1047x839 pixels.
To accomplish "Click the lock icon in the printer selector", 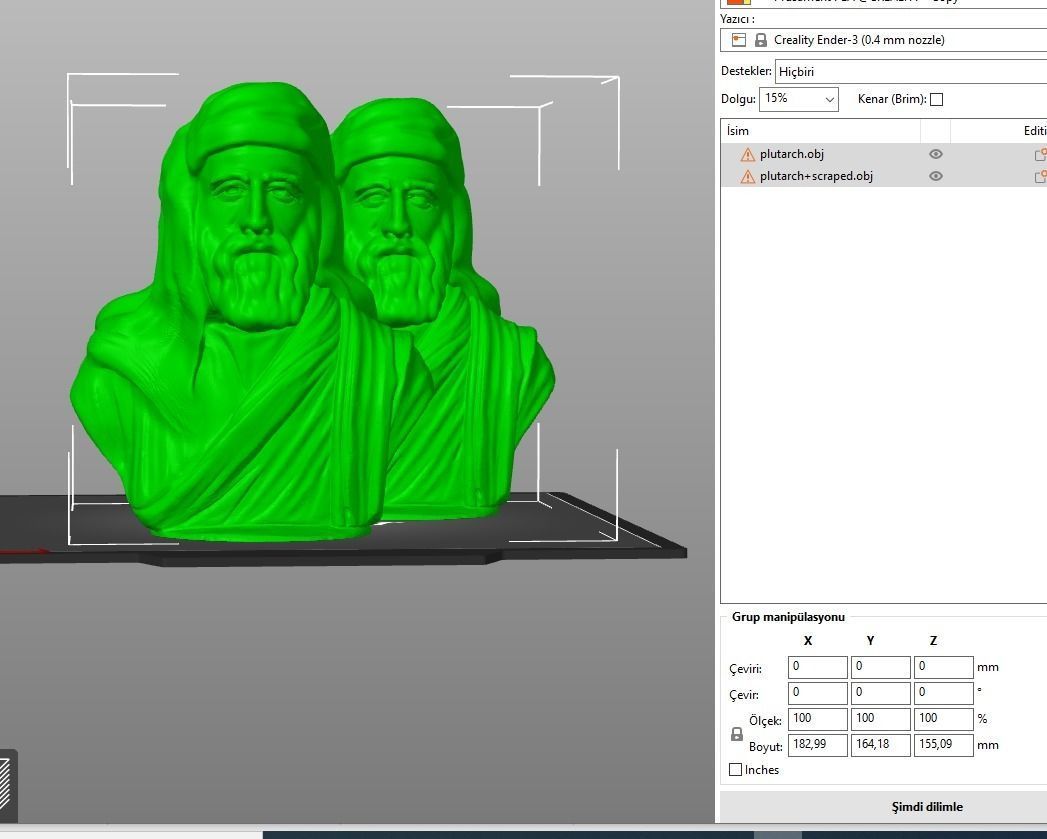I will click(761, 40).
